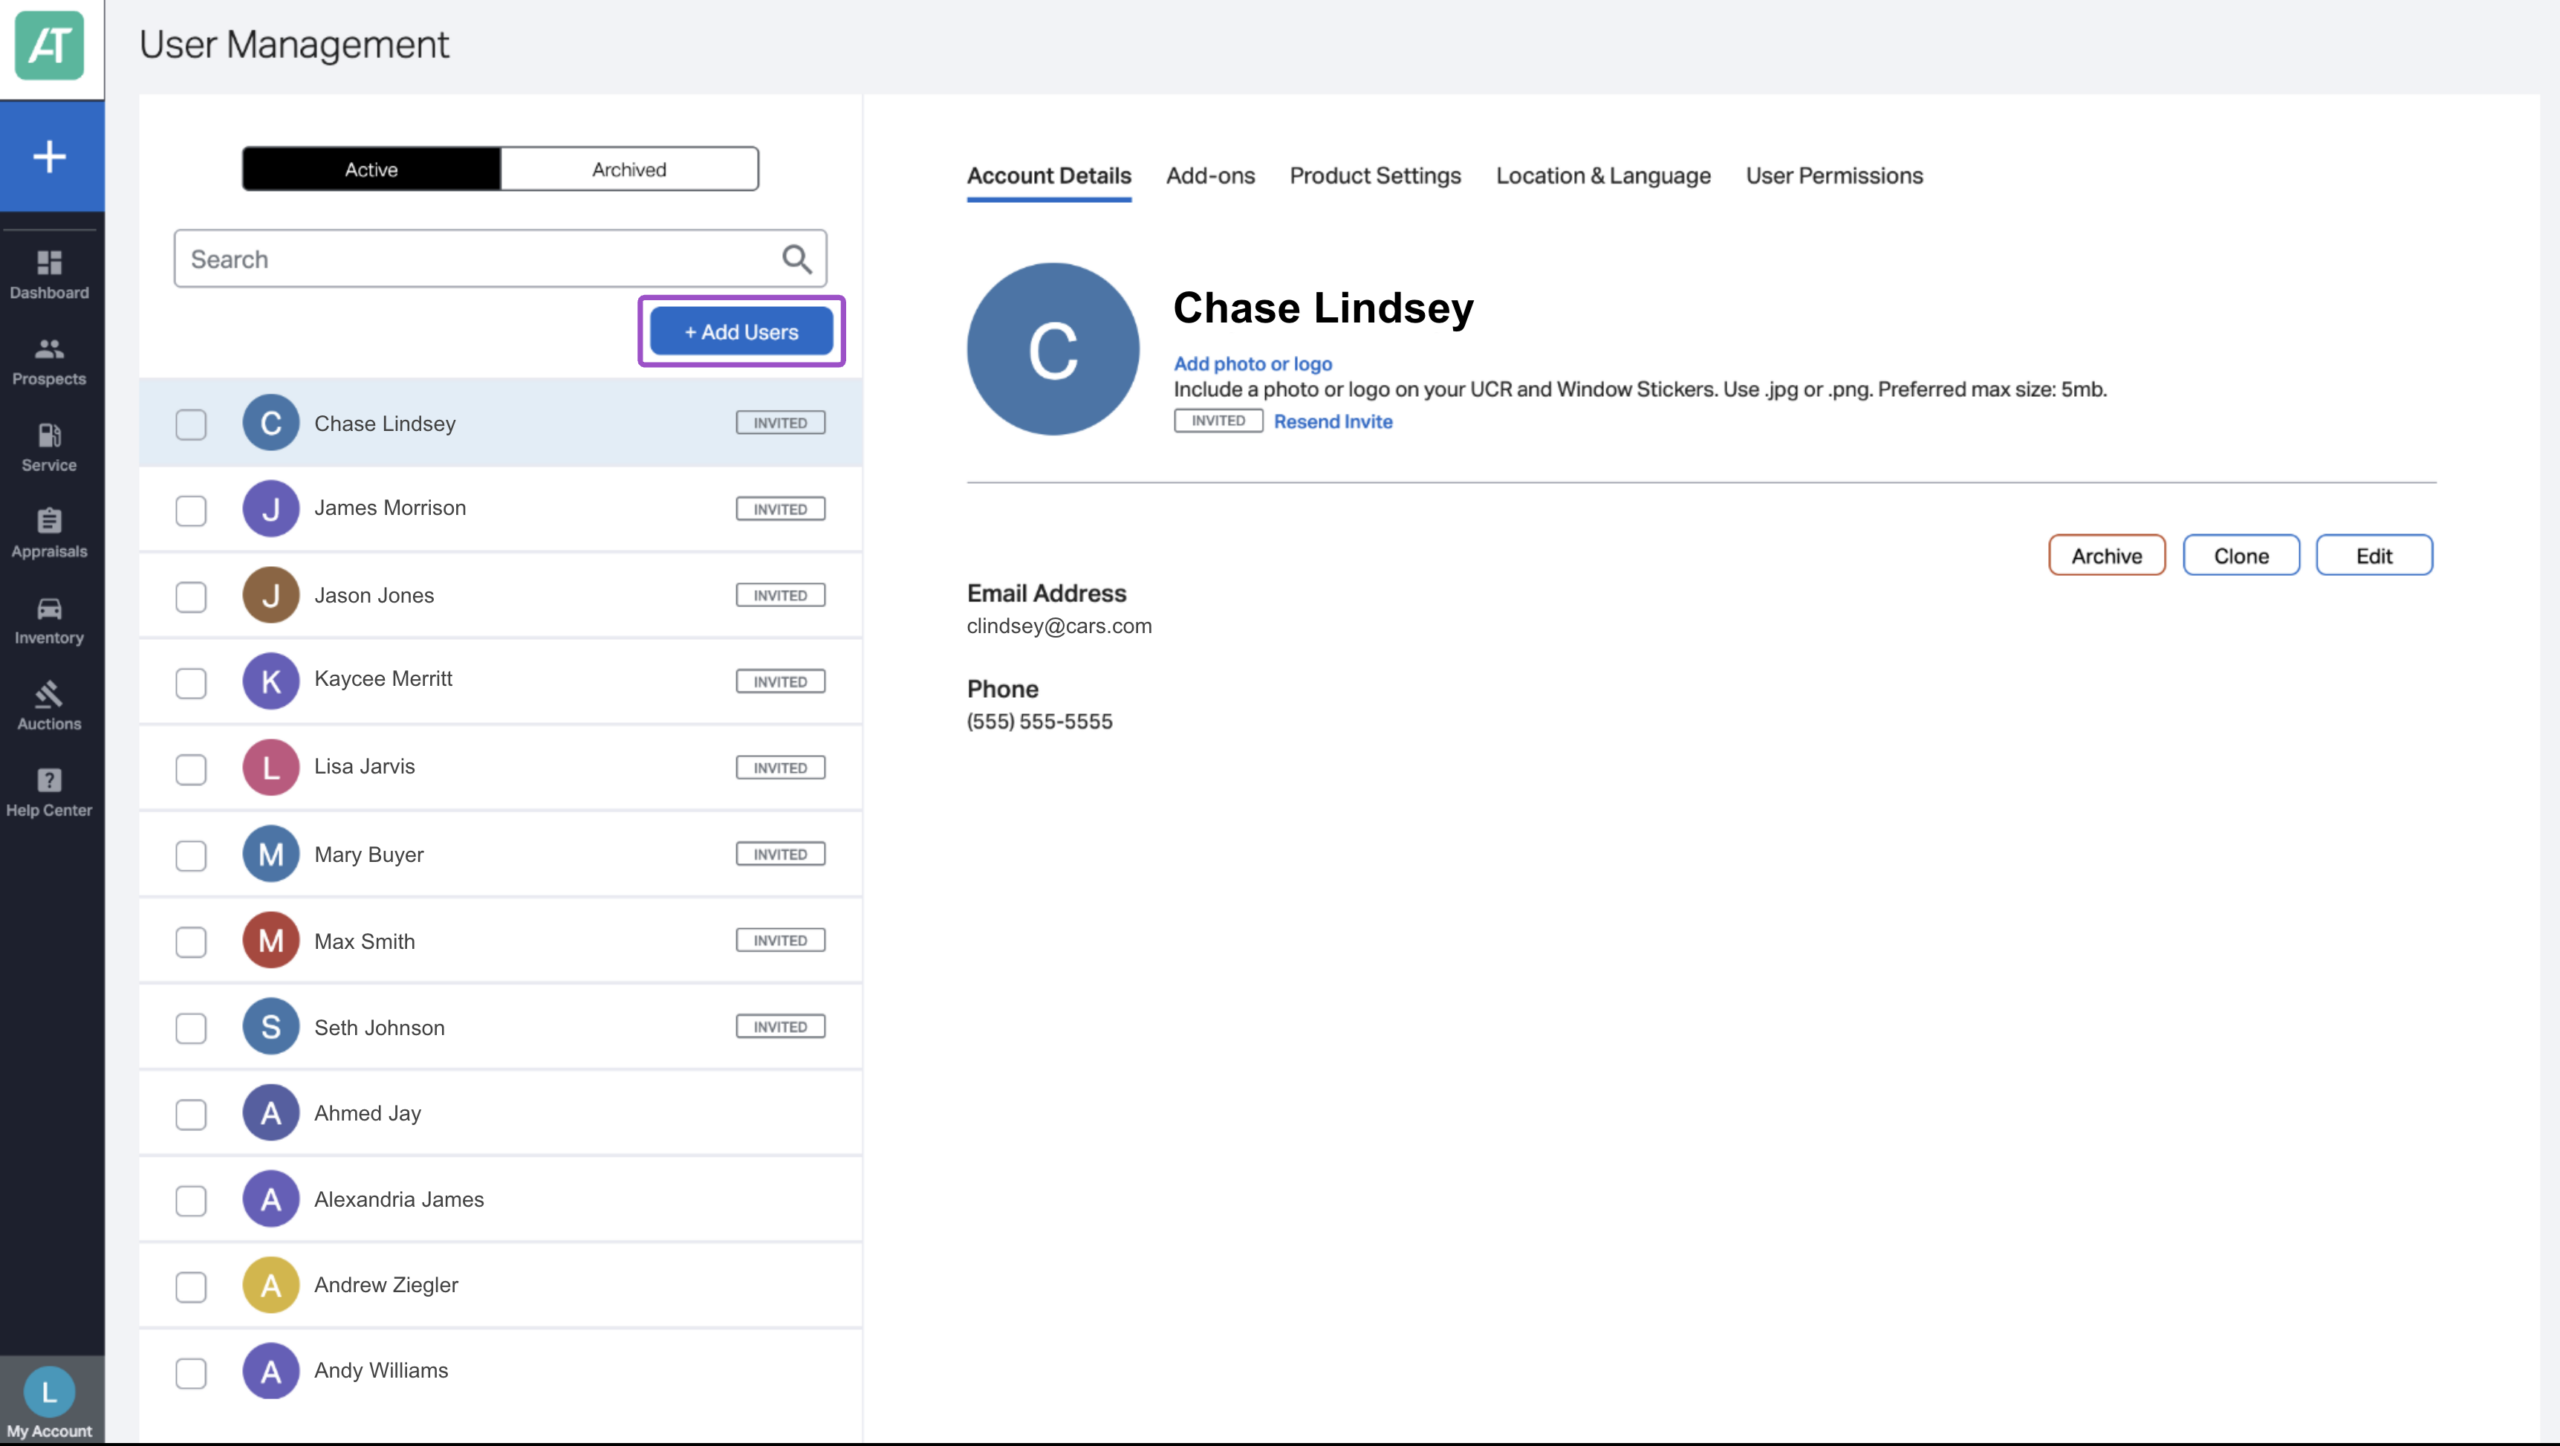
Task: Open the User Permissions tab
Action: pos(1834,176)
